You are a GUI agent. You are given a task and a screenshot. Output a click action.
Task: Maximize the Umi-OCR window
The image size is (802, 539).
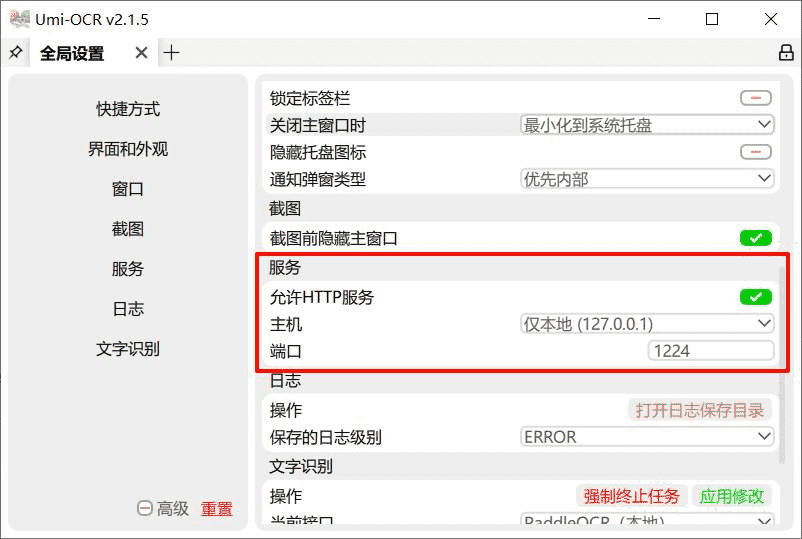711,19
